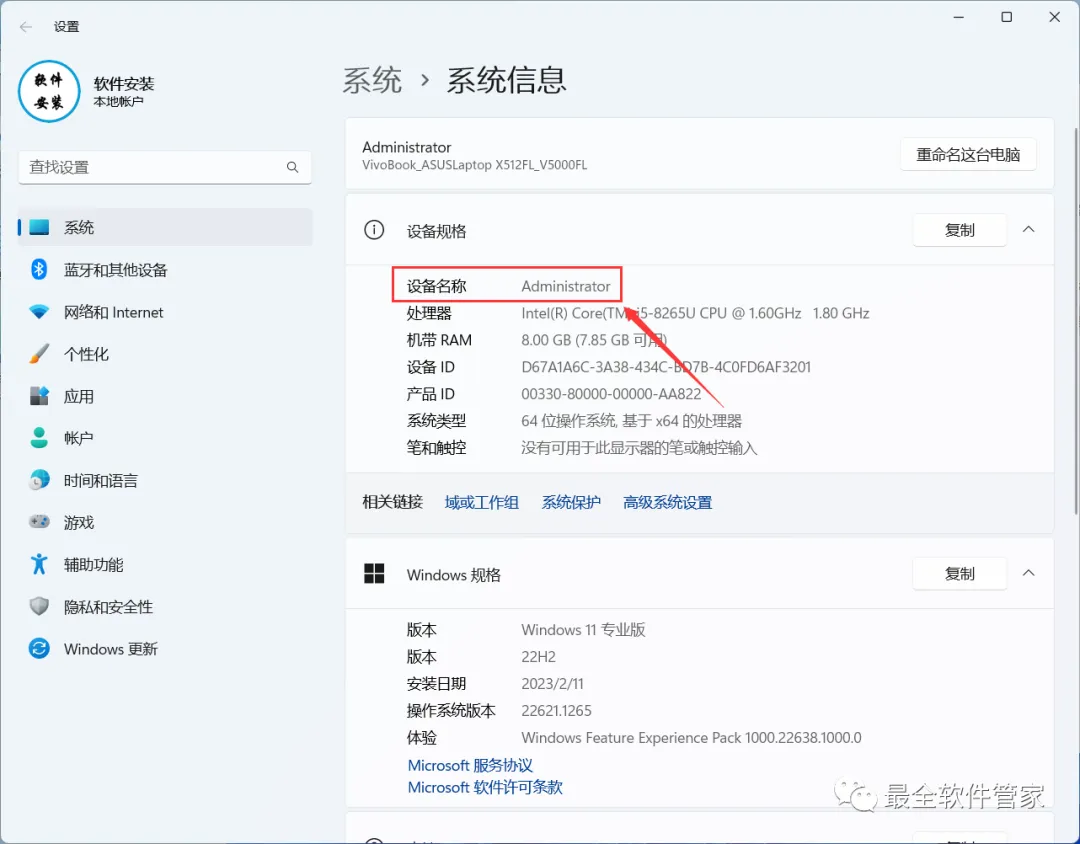The height and width of the screenshot is (844, 1080).
Task: Open the 高级系统设置 link
Action: 667,502
